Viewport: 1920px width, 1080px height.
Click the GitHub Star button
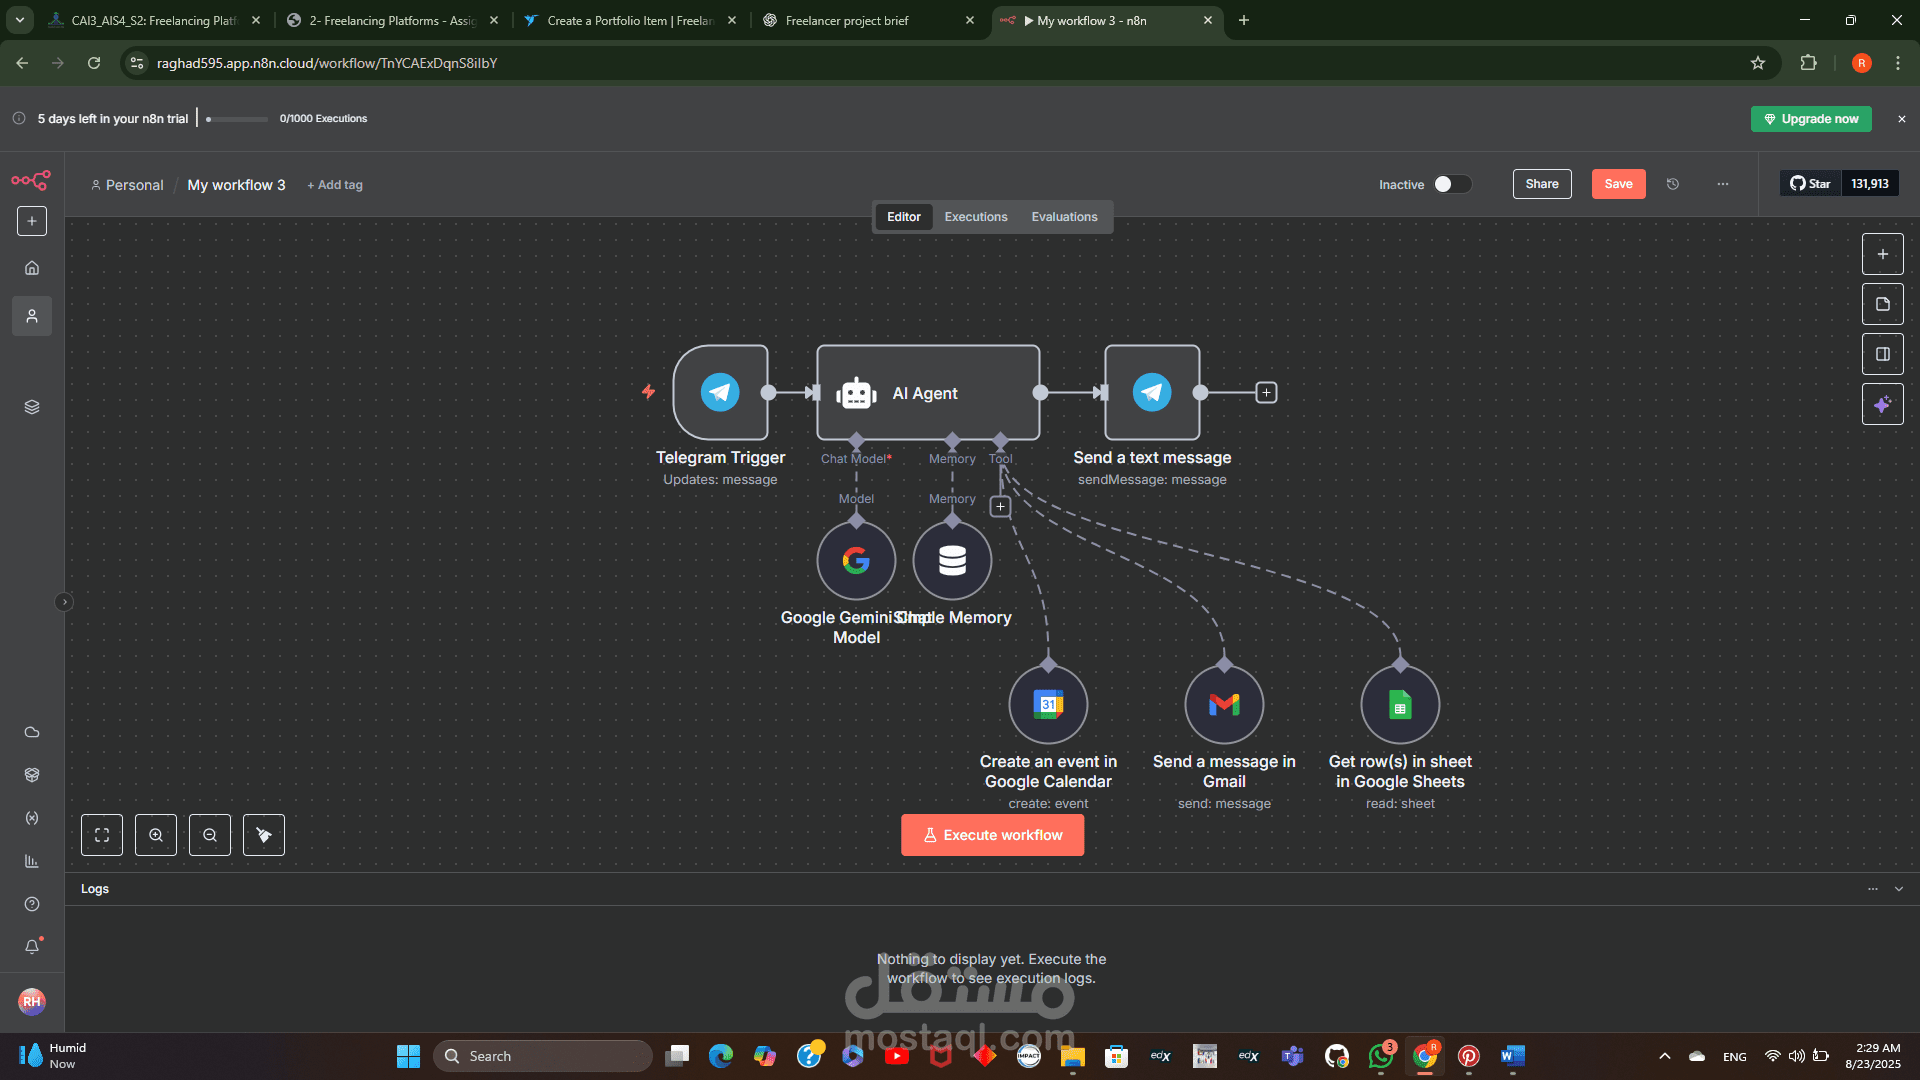(x=1810, y=184)
